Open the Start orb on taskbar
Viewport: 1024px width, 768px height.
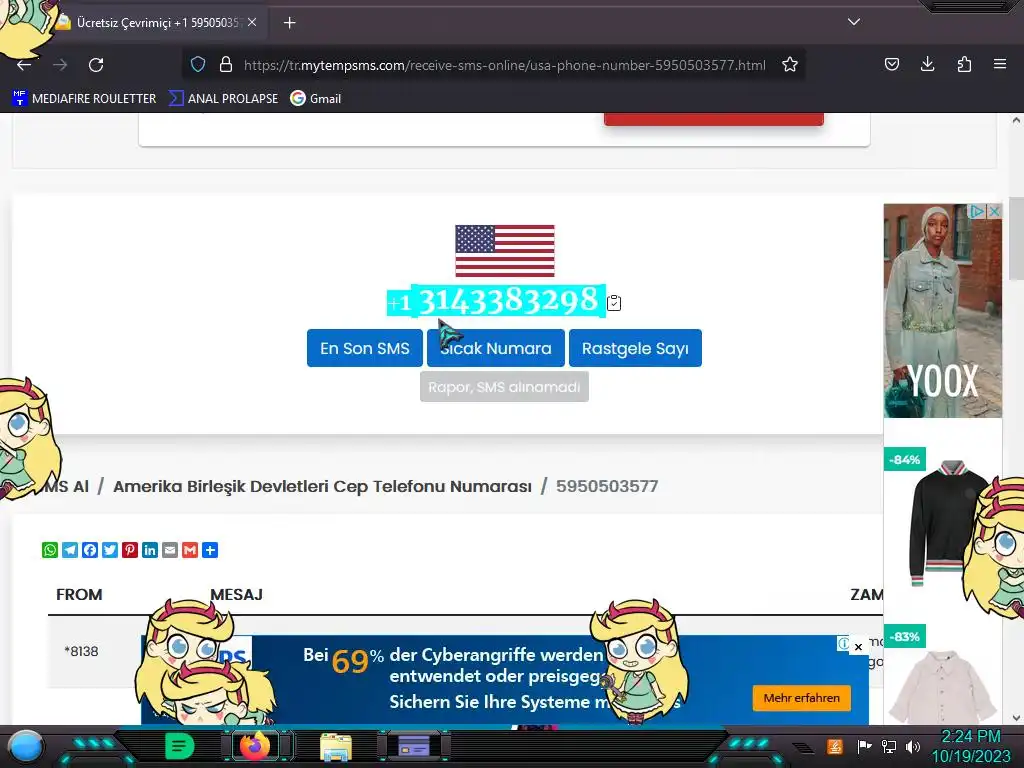[25, 746]
